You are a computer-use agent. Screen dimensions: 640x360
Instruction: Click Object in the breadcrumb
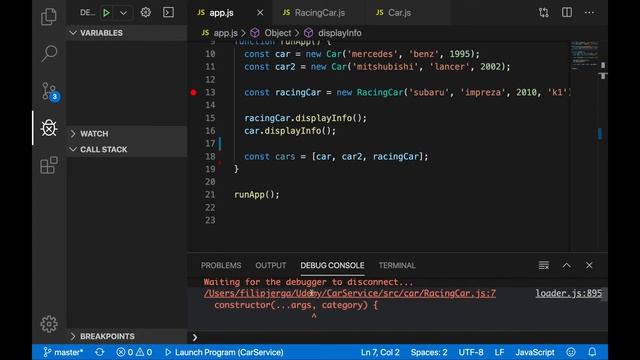pyautogui.click(x=278, y=33)
